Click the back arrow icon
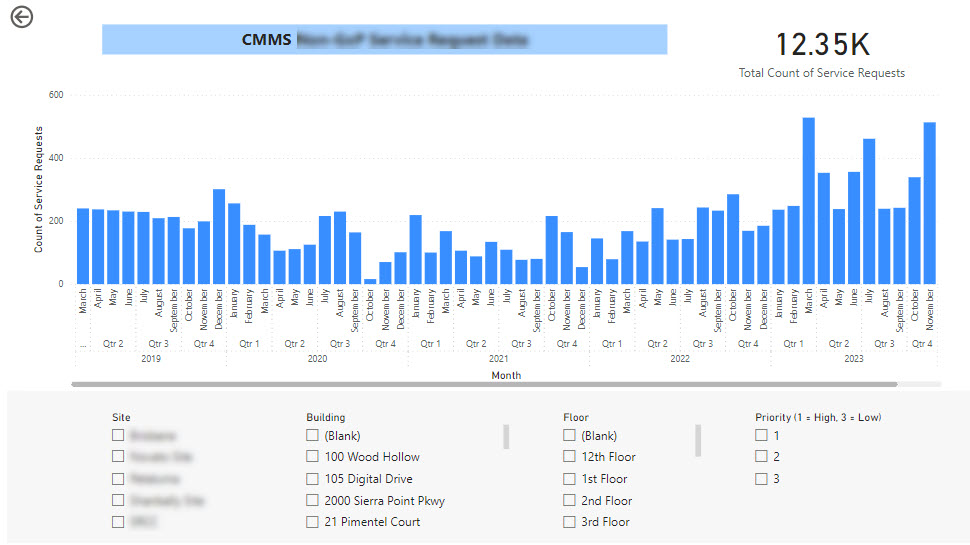 tap(21, 17)
